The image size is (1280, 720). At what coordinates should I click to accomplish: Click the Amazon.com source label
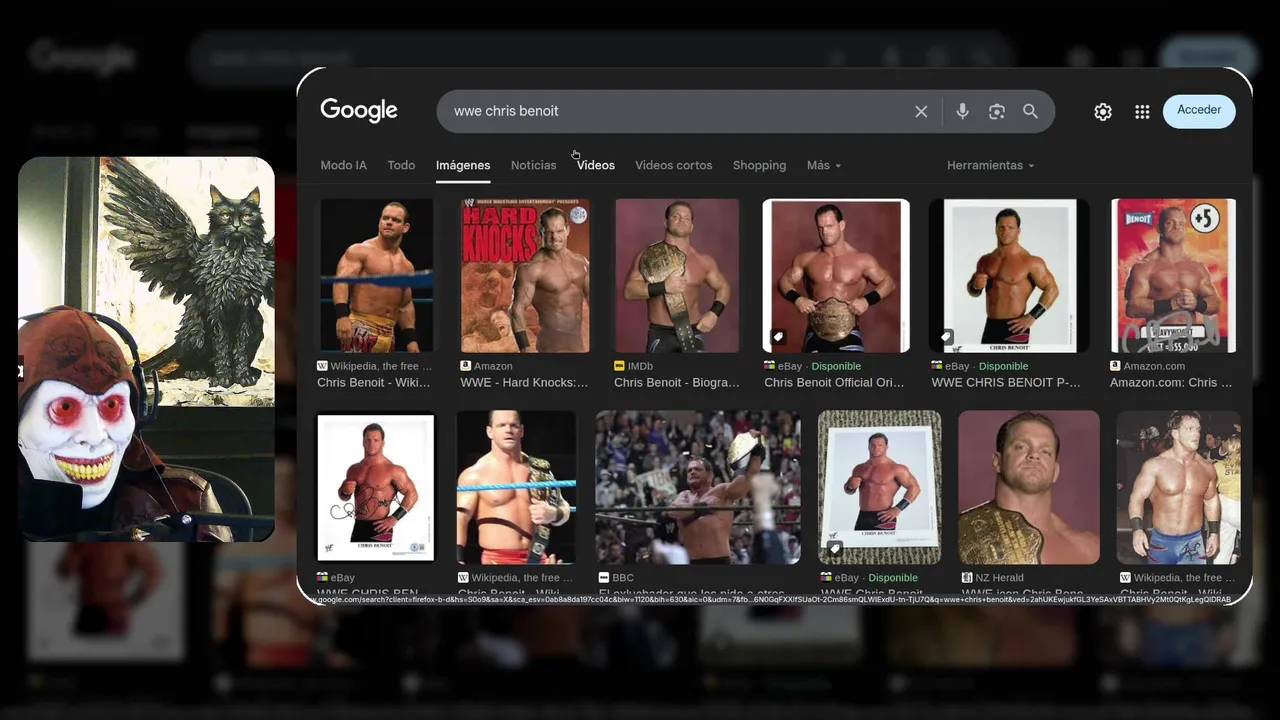point(1154,366)
